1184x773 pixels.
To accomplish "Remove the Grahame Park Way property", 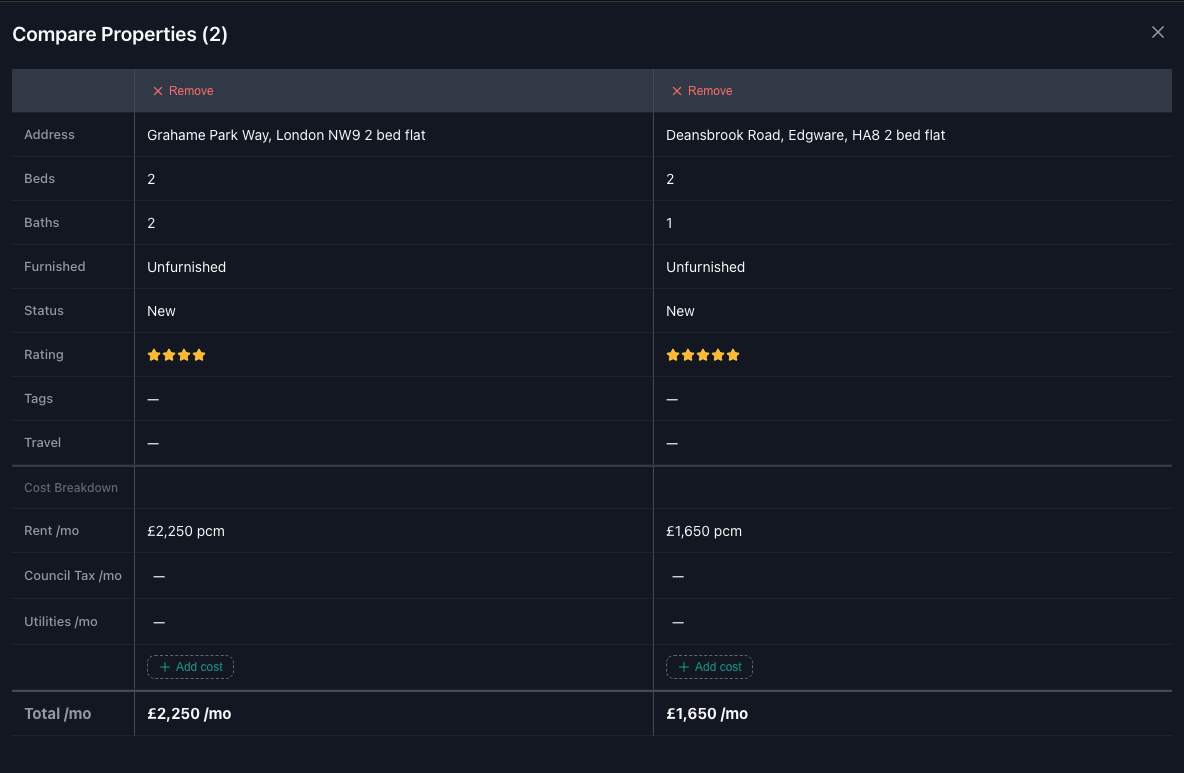I will click(183, 91).
